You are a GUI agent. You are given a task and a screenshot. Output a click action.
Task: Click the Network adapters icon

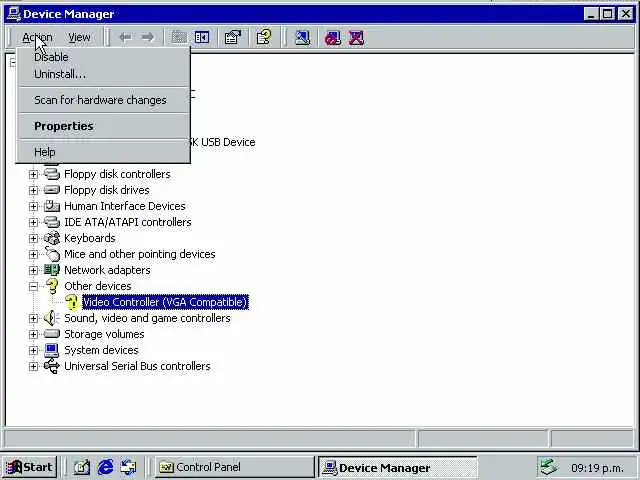click(x=52, y=269)
